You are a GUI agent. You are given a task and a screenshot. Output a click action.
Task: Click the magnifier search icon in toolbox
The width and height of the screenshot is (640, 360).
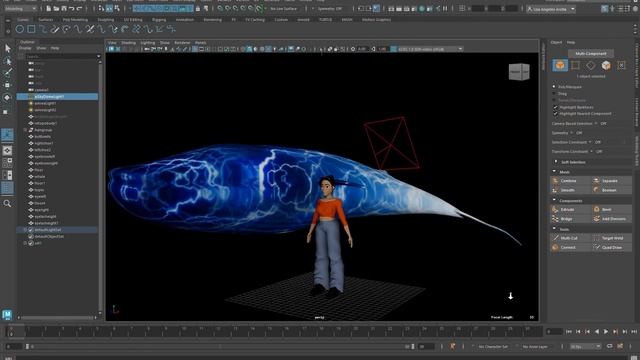pos(7,203)
